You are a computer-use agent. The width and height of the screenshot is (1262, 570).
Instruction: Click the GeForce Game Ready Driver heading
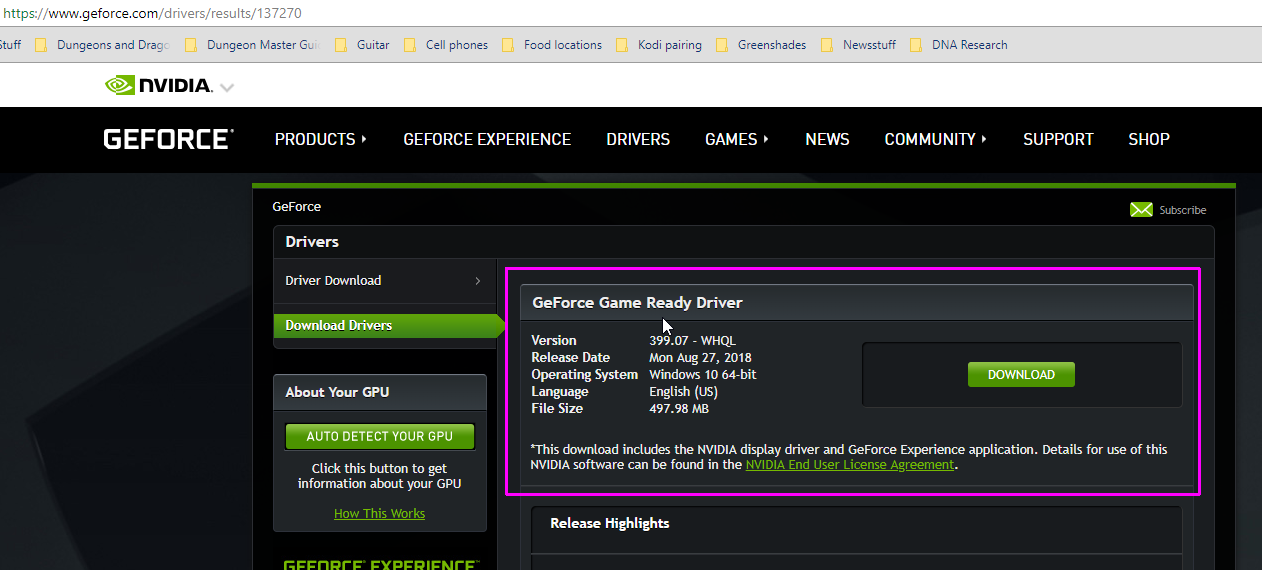[x=637, y=302]
